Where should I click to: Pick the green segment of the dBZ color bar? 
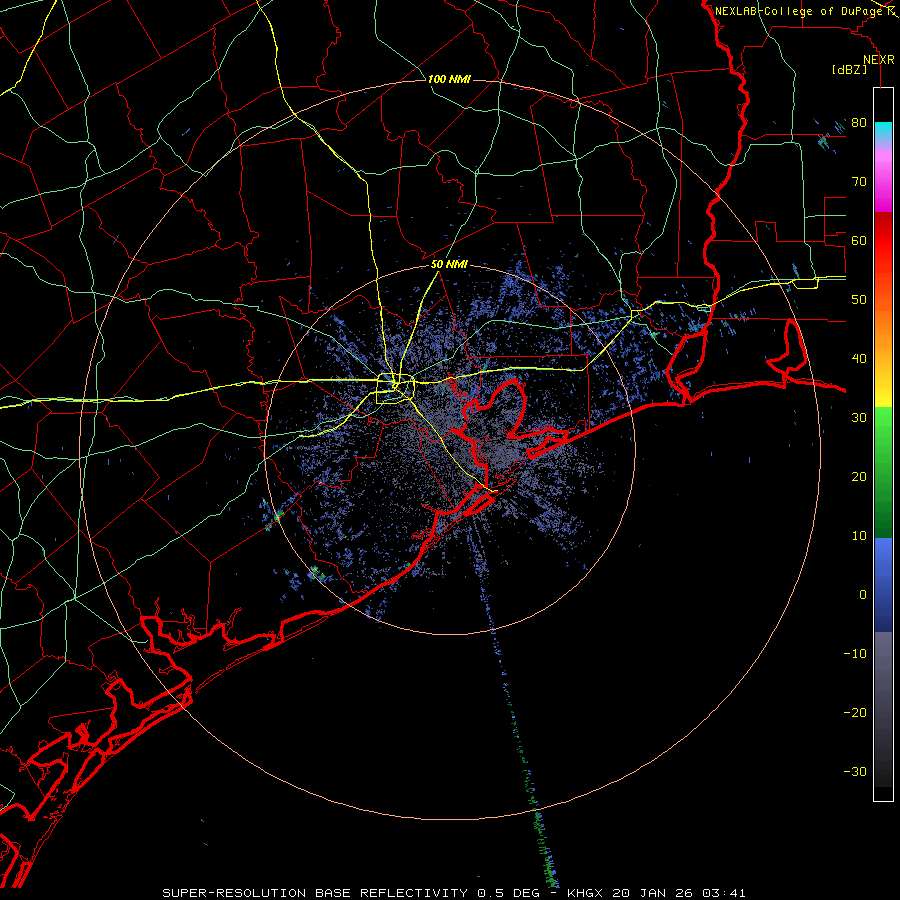point(883,472)
